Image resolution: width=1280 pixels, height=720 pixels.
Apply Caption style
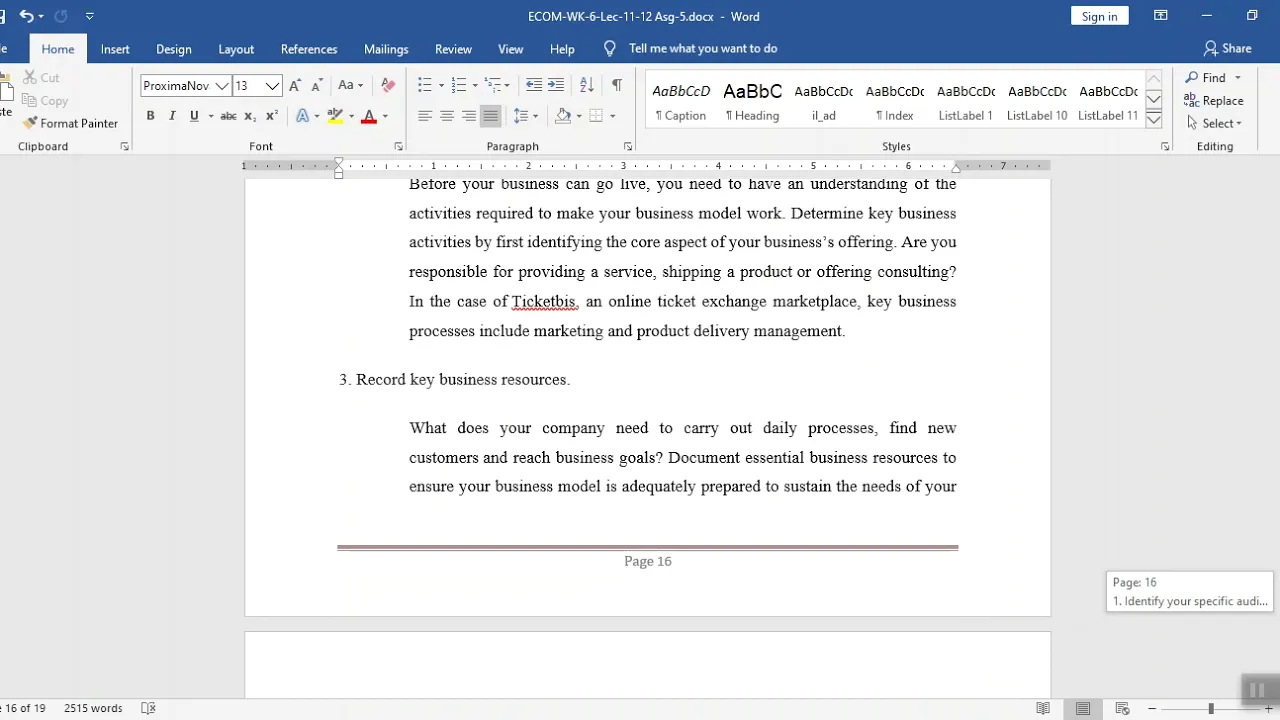click(x=681, y=101)
